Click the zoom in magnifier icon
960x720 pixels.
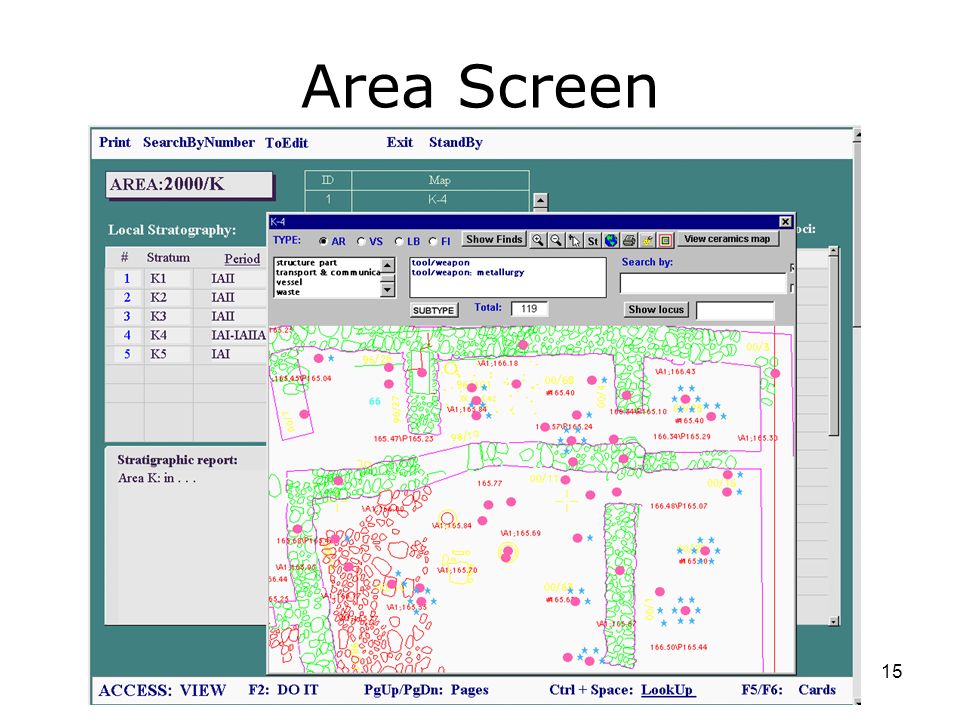(x=538, y=240)
